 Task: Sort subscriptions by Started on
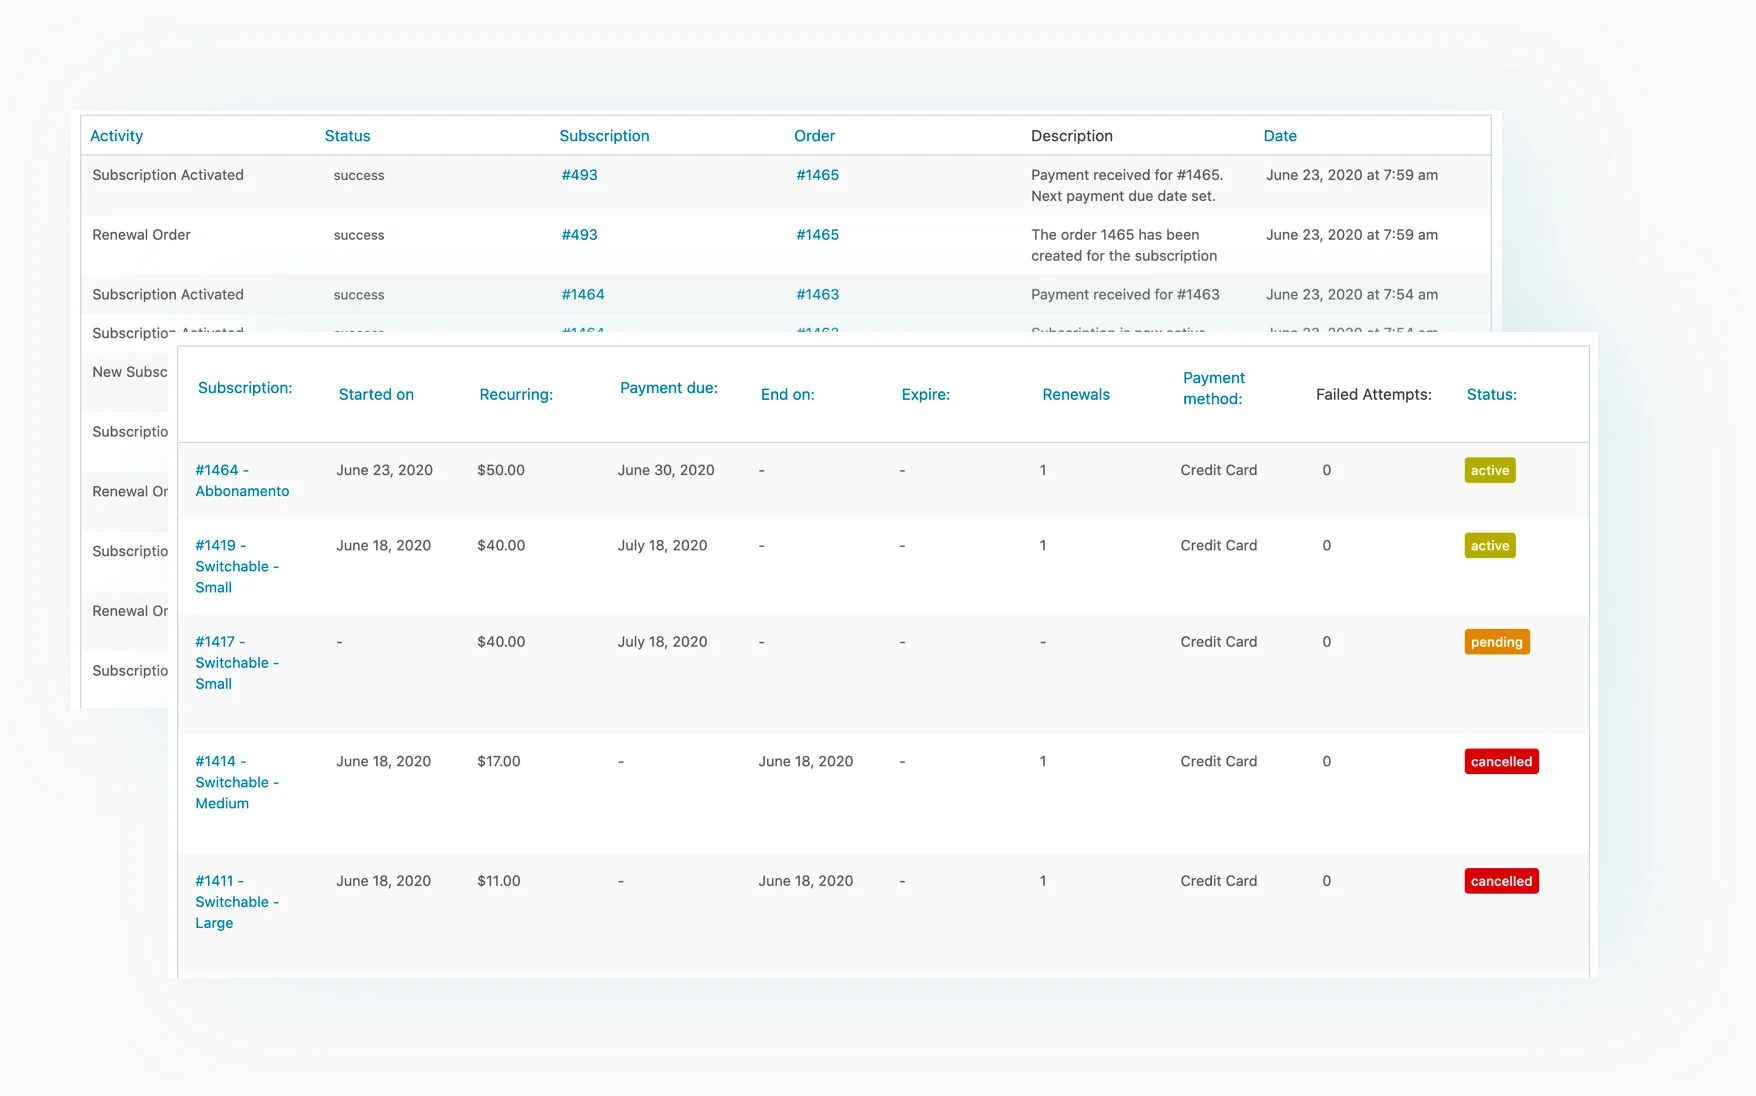tap(376, 395)
